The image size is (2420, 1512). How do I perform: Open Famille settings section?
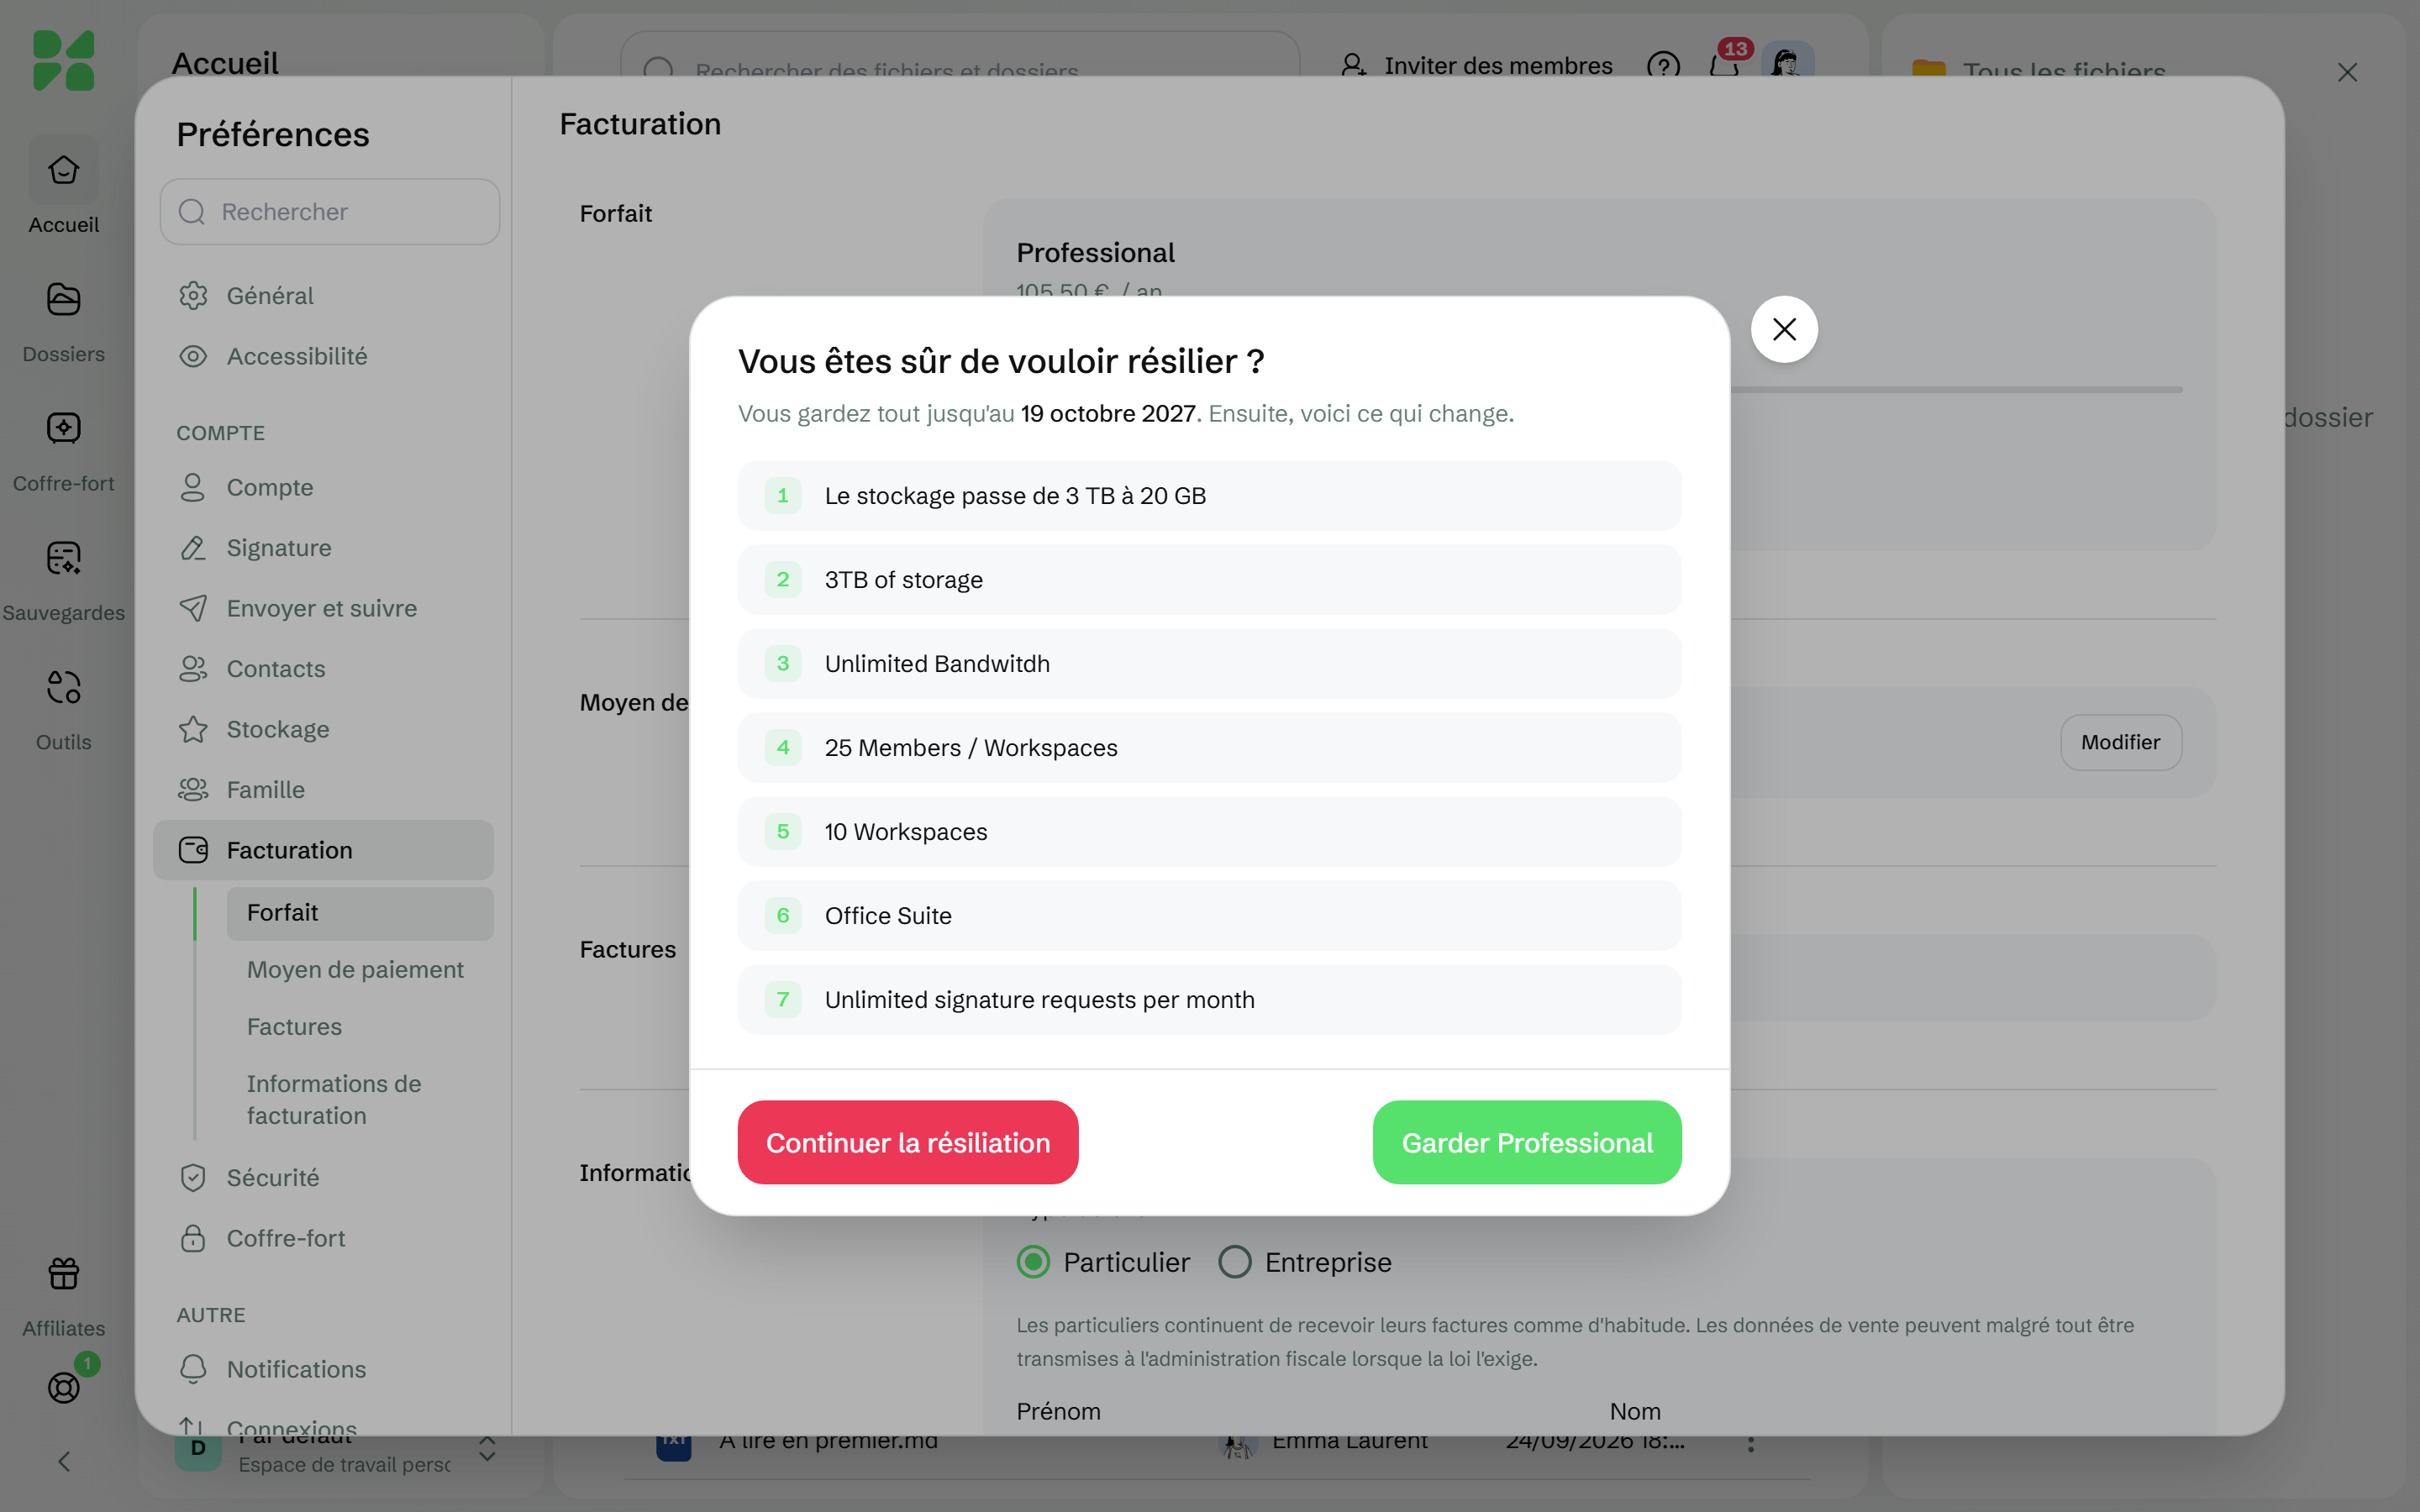click(323, 790)
